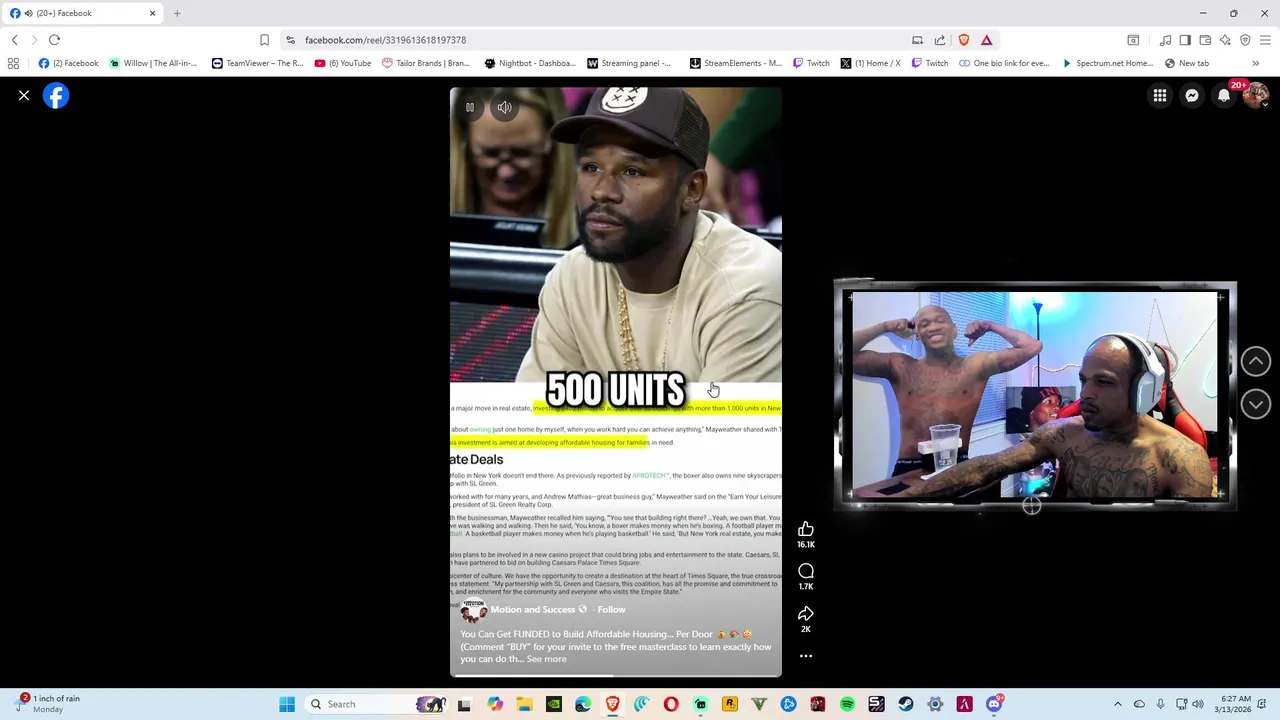Open Facebook notifications bell
Viewport: 1280px width, 720px height.
tap(1224, 96)
